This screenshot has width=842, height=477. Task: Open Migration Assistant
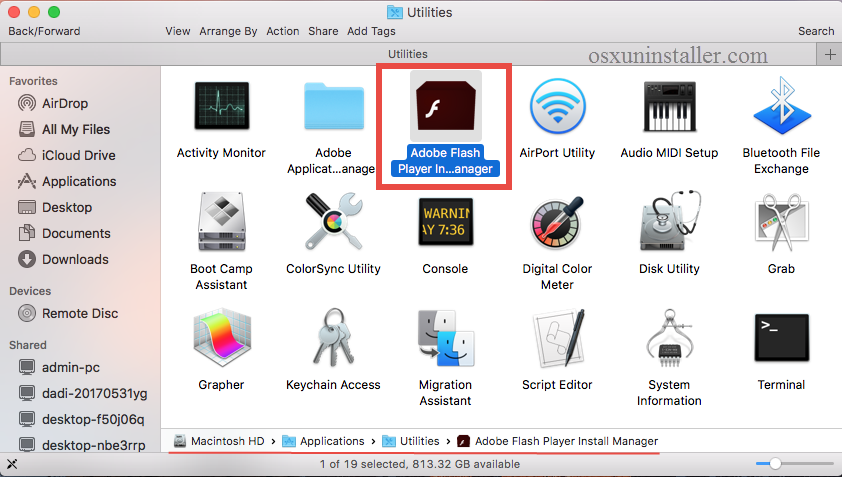pos(446,338)
